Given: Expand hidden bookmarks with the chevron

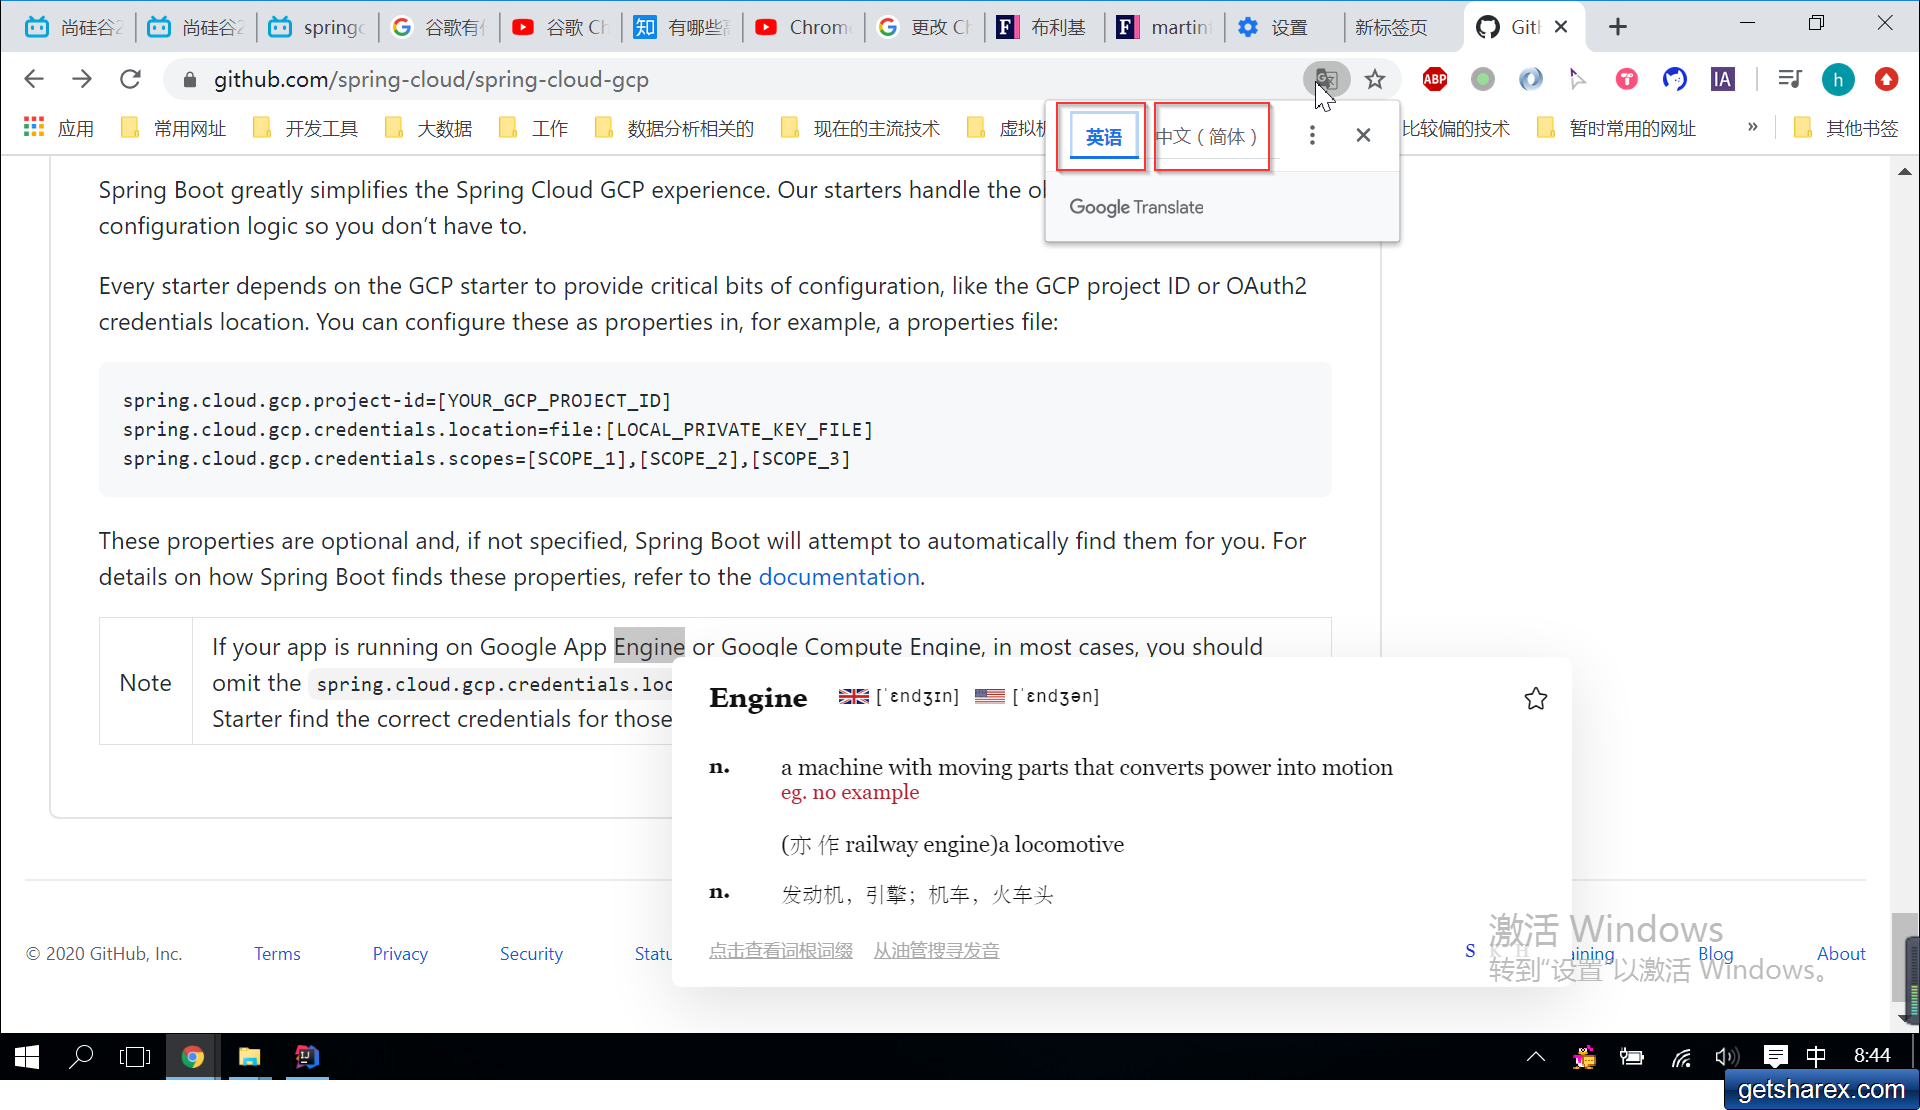Looking at the screenshot, I should click(1752, 127).
